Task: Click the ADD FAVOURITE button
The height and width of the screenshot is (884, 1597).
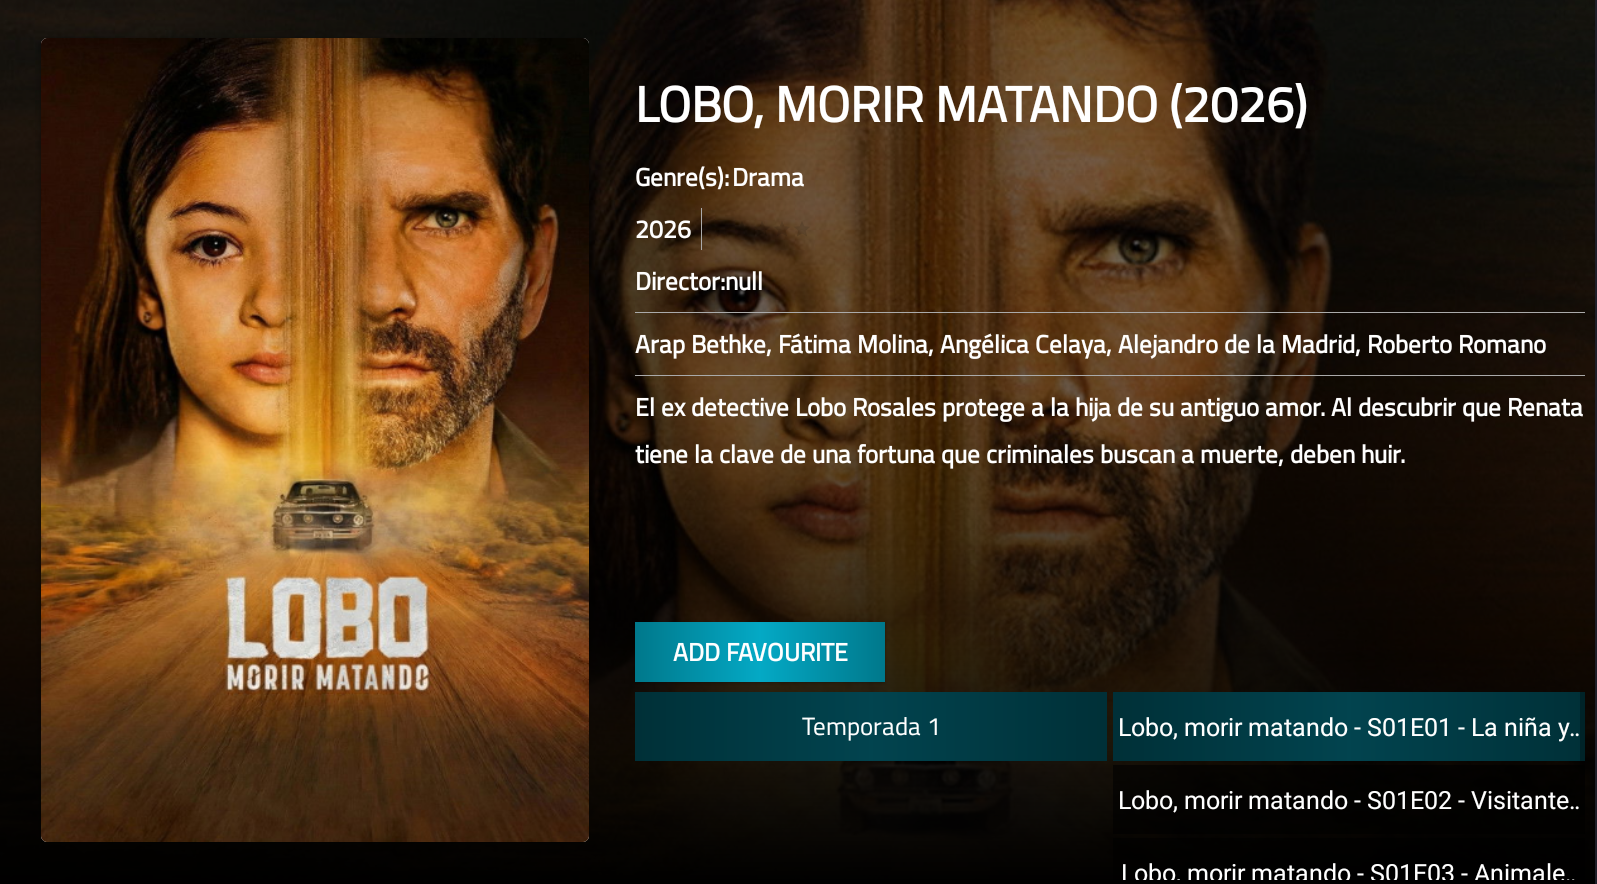Action: [760, 652]
